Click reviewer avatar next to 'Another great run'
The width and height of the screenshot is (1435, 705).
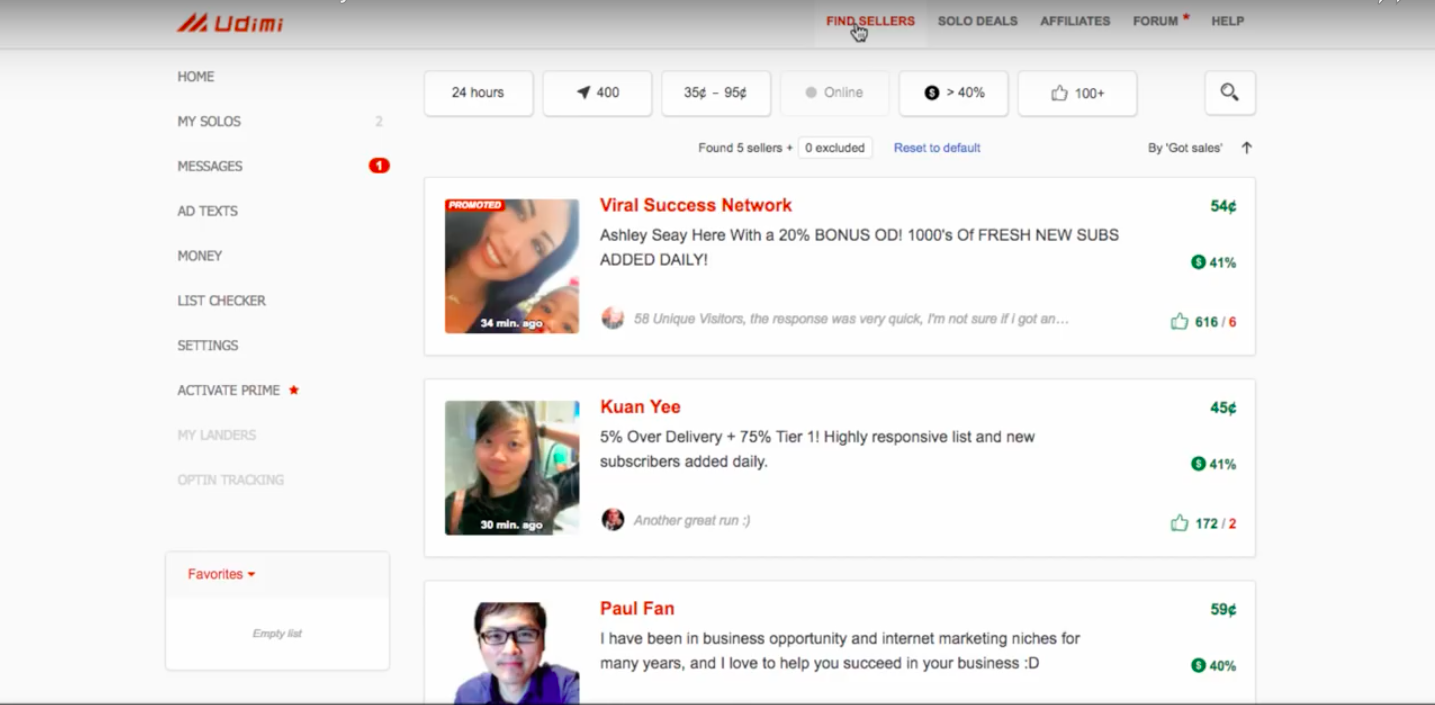tap(613, 520)
